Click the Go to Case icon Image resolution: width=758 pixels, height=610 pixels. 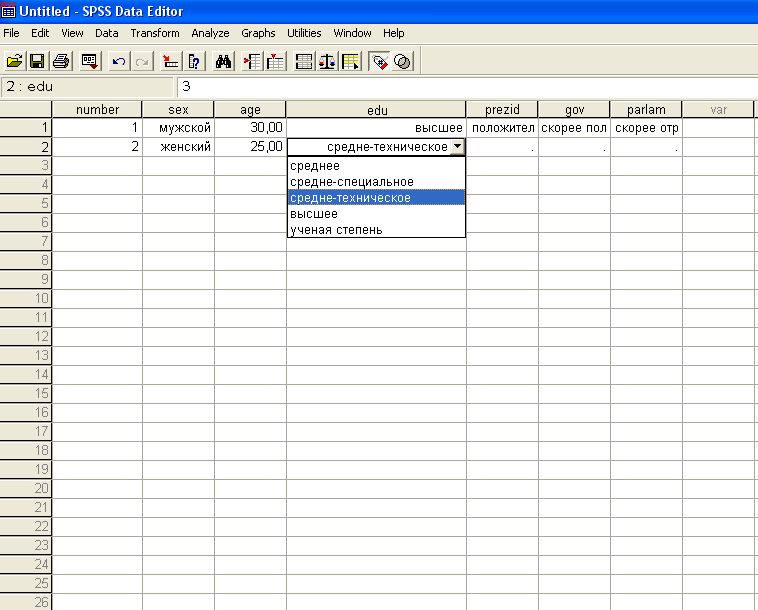(x=170, y=61)
